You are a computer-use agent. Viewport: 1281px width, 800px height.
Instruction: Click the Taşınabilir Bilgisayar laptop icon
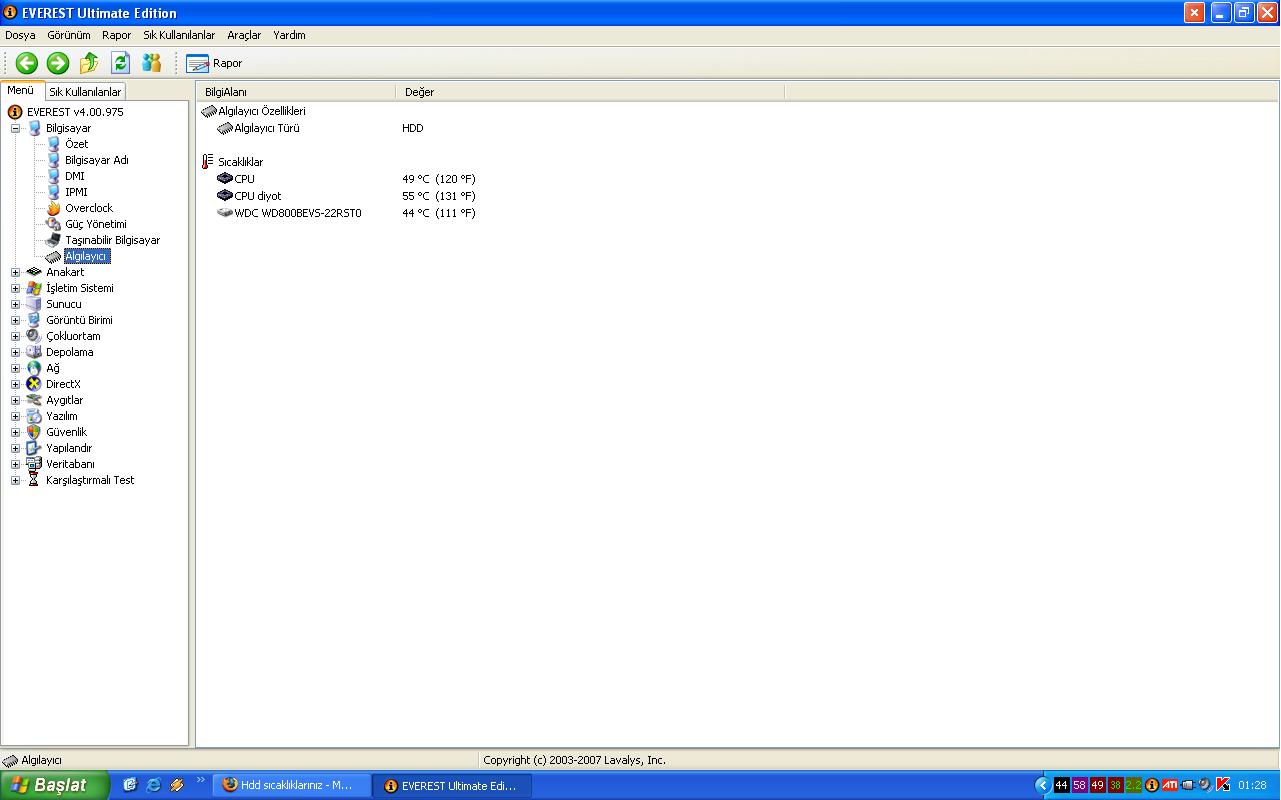pos(53,240)
